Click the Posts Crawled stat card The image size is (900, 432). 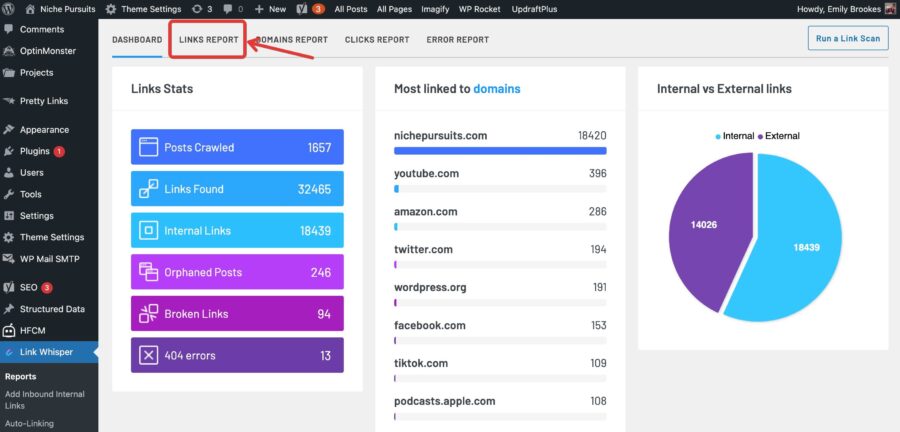click(237, 147)
